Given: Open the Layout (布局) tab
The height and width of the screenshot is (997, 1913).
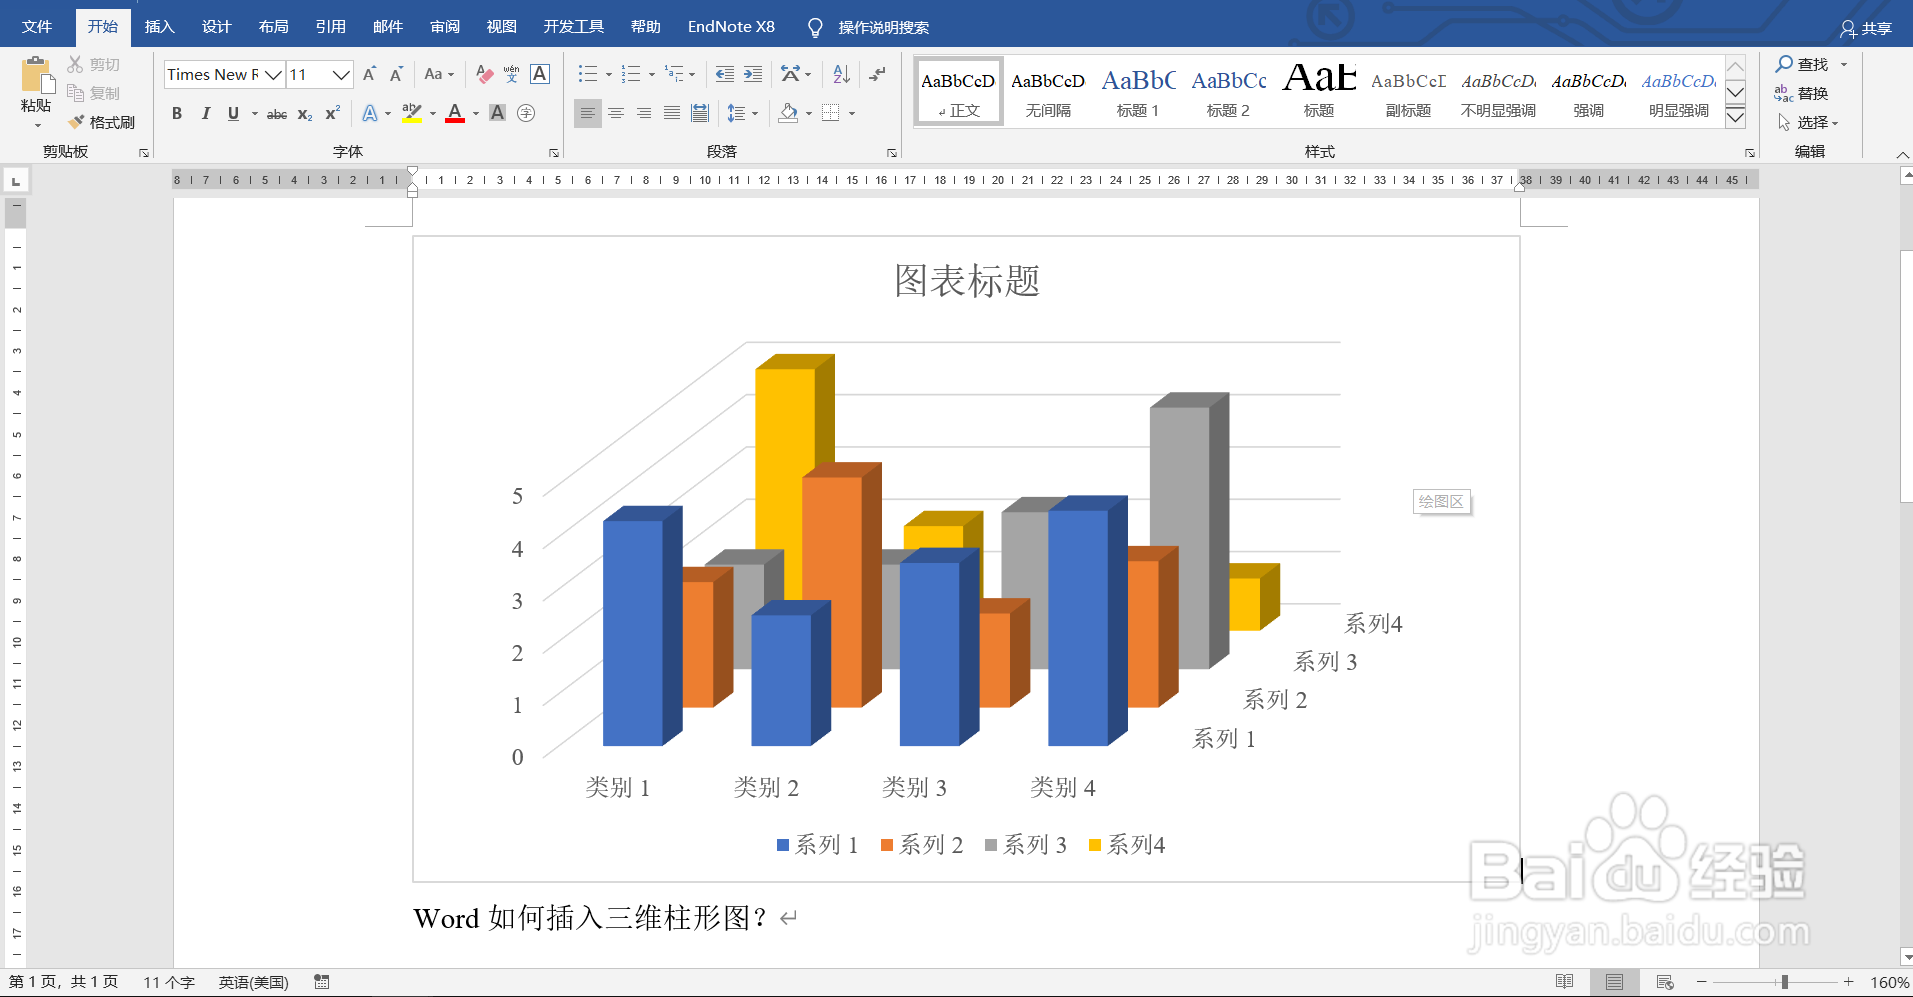Looking at the screenshot, I should point(274,27).
